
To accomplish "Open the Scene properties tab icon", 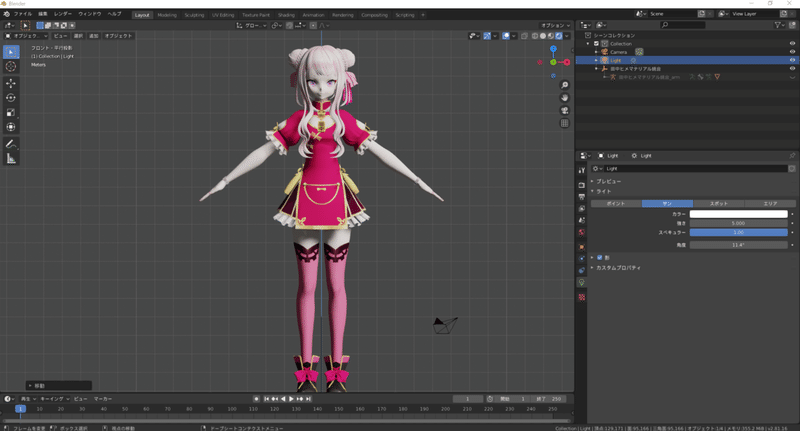I will point(582,220).
